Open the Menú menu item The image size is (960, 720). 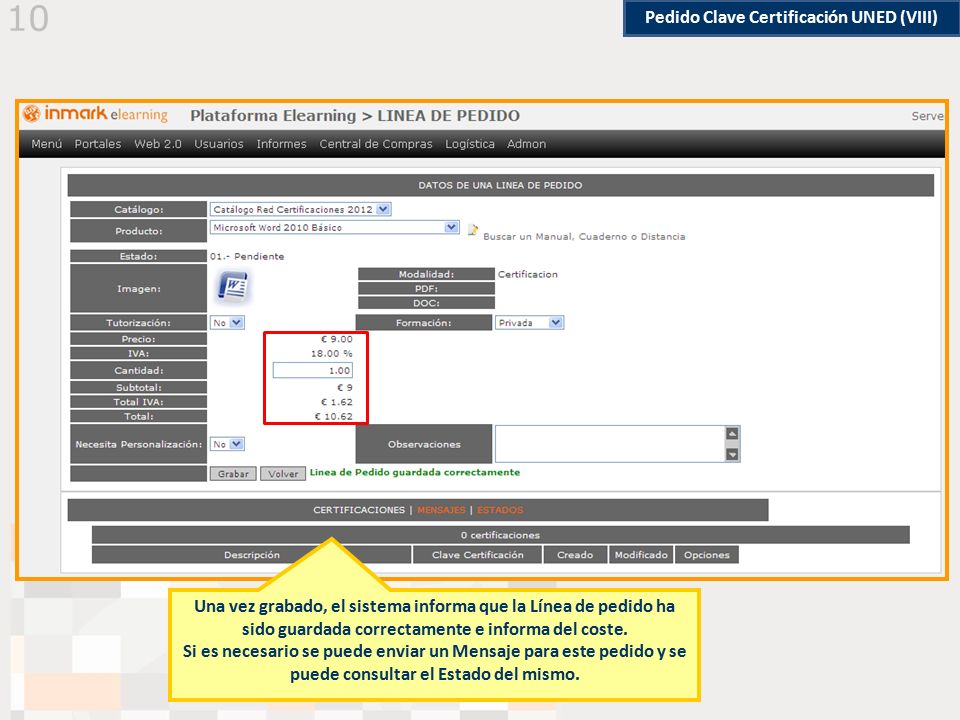pyautogui.click(x=47, y=144)
